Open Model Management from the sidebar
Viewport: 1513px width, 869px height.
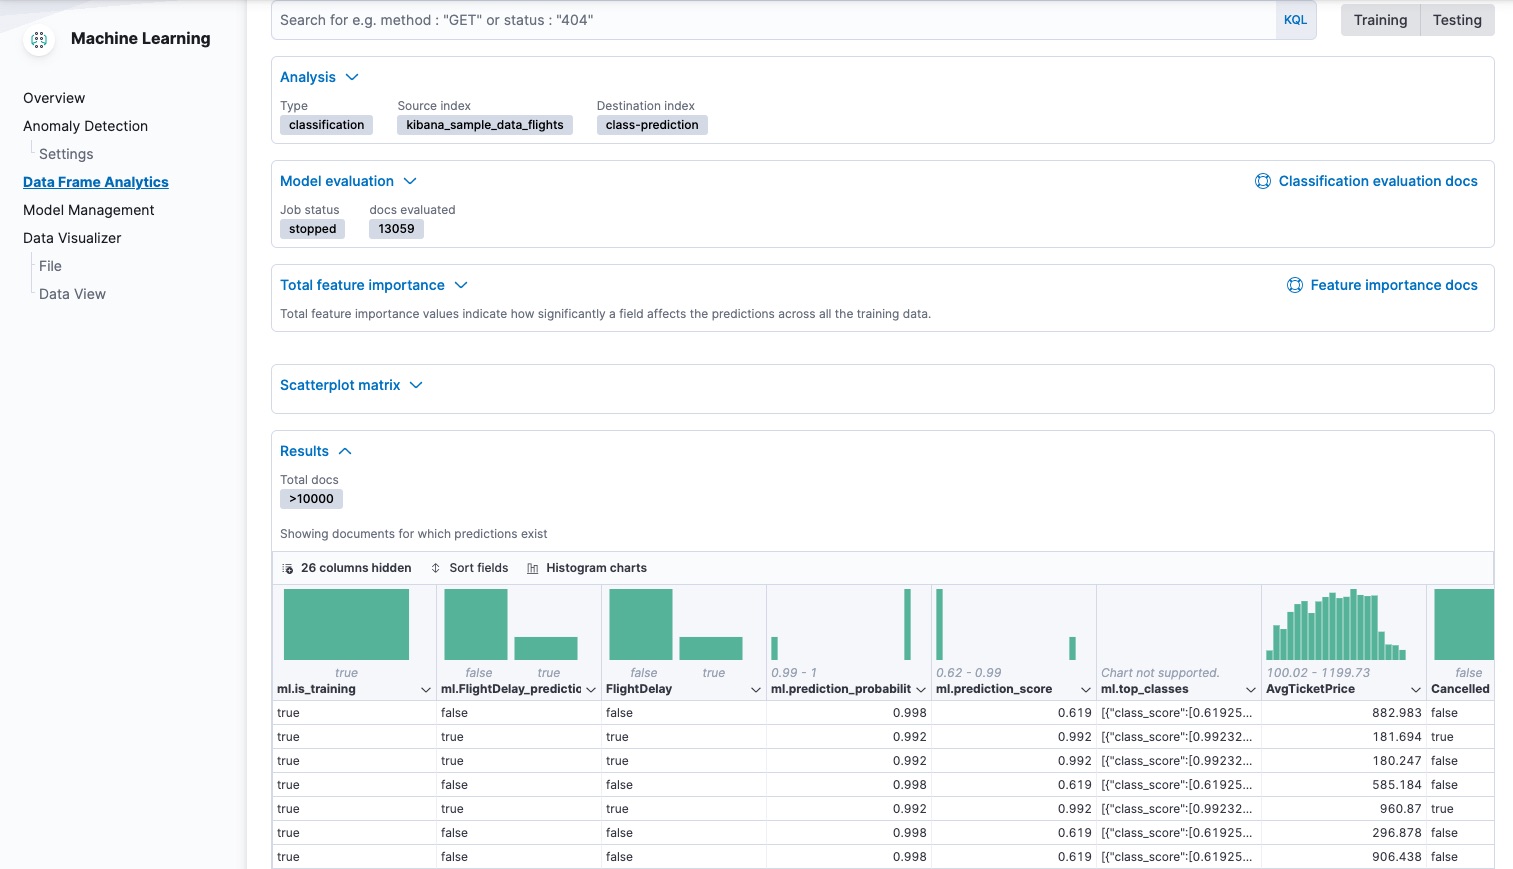(x=88, y=210)
